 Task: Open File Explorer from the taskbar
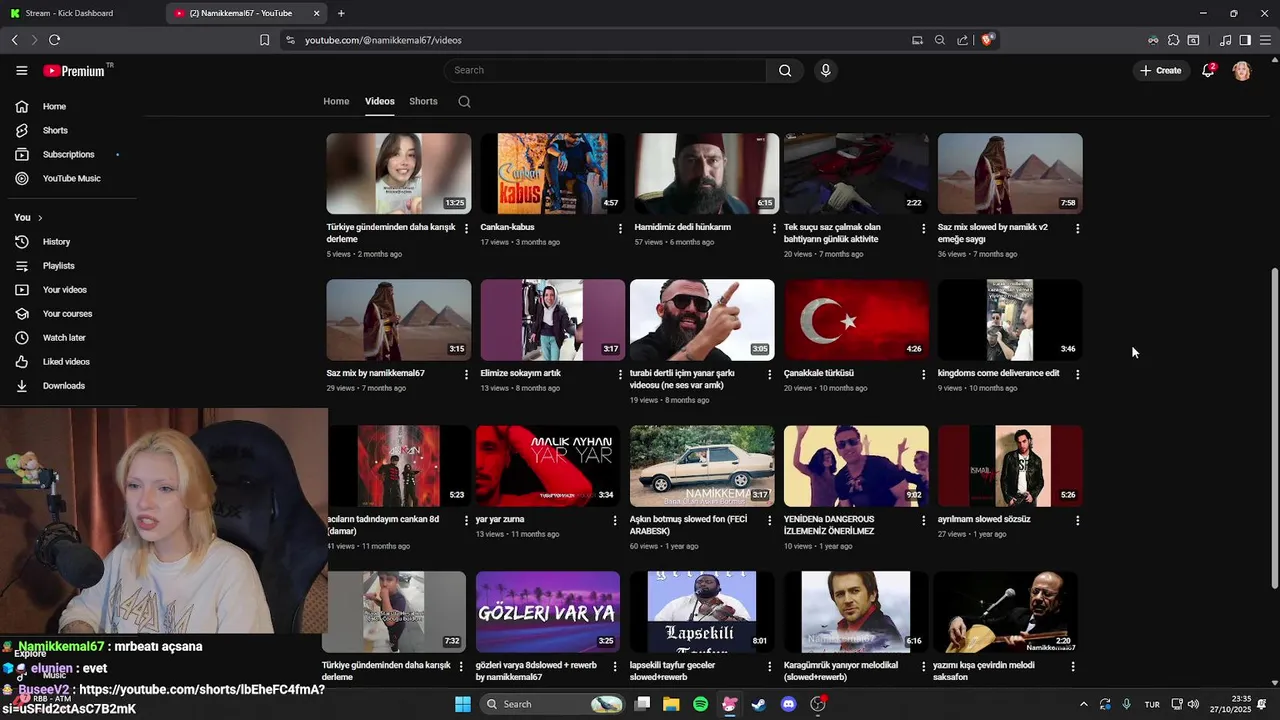tap(671, 704)
